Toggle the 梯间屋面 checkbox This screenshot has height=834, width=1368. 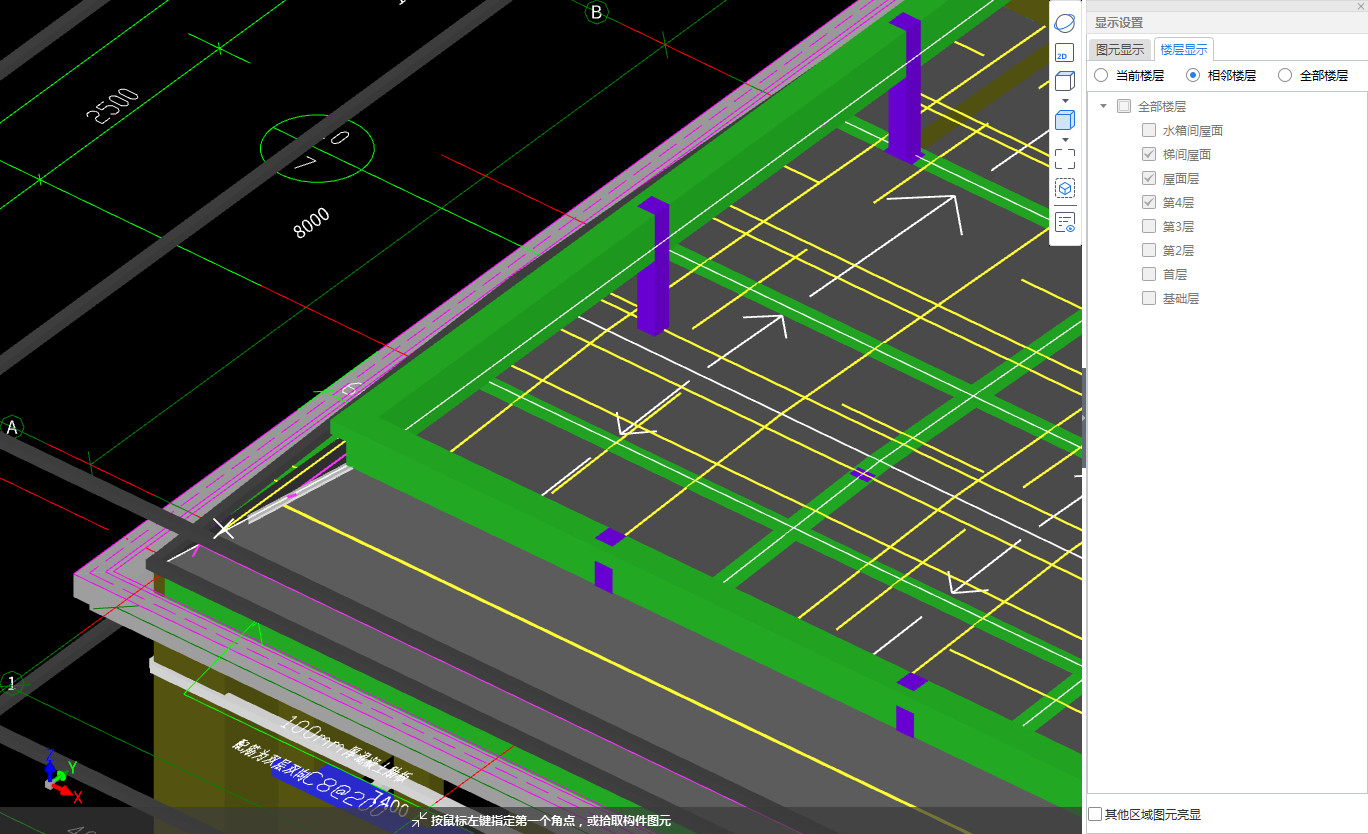tap(1149, 154)
